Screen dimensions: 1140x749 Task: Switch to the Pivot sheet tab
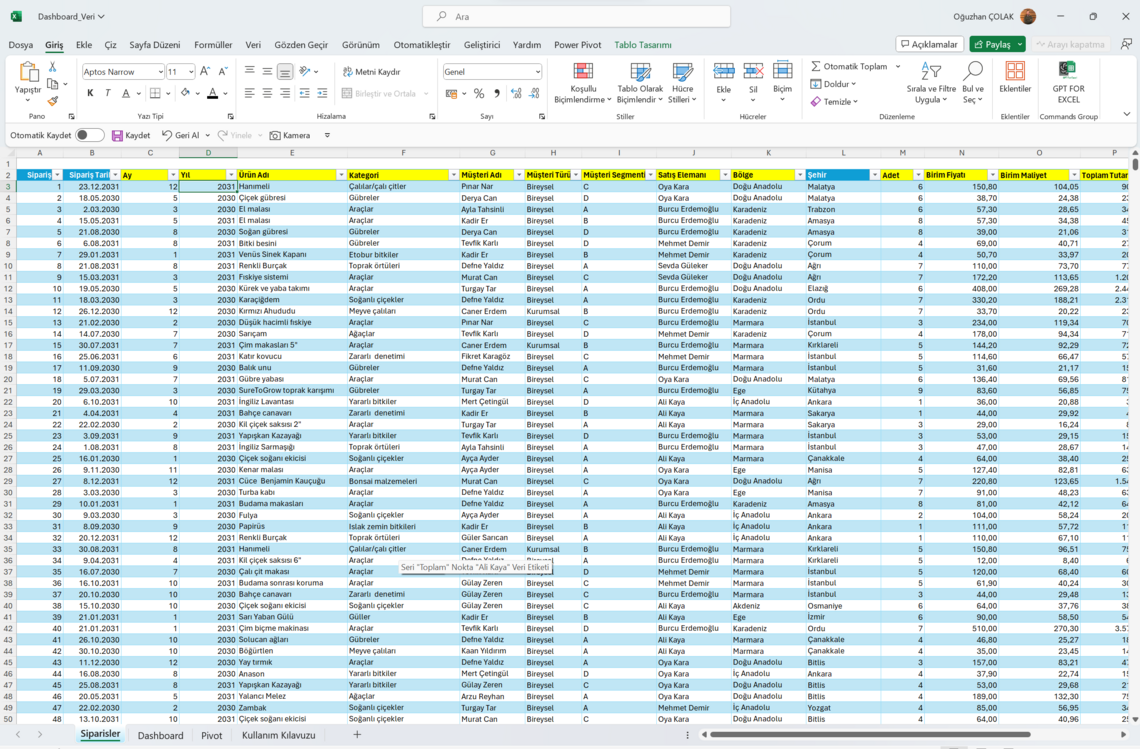[212, 735]
